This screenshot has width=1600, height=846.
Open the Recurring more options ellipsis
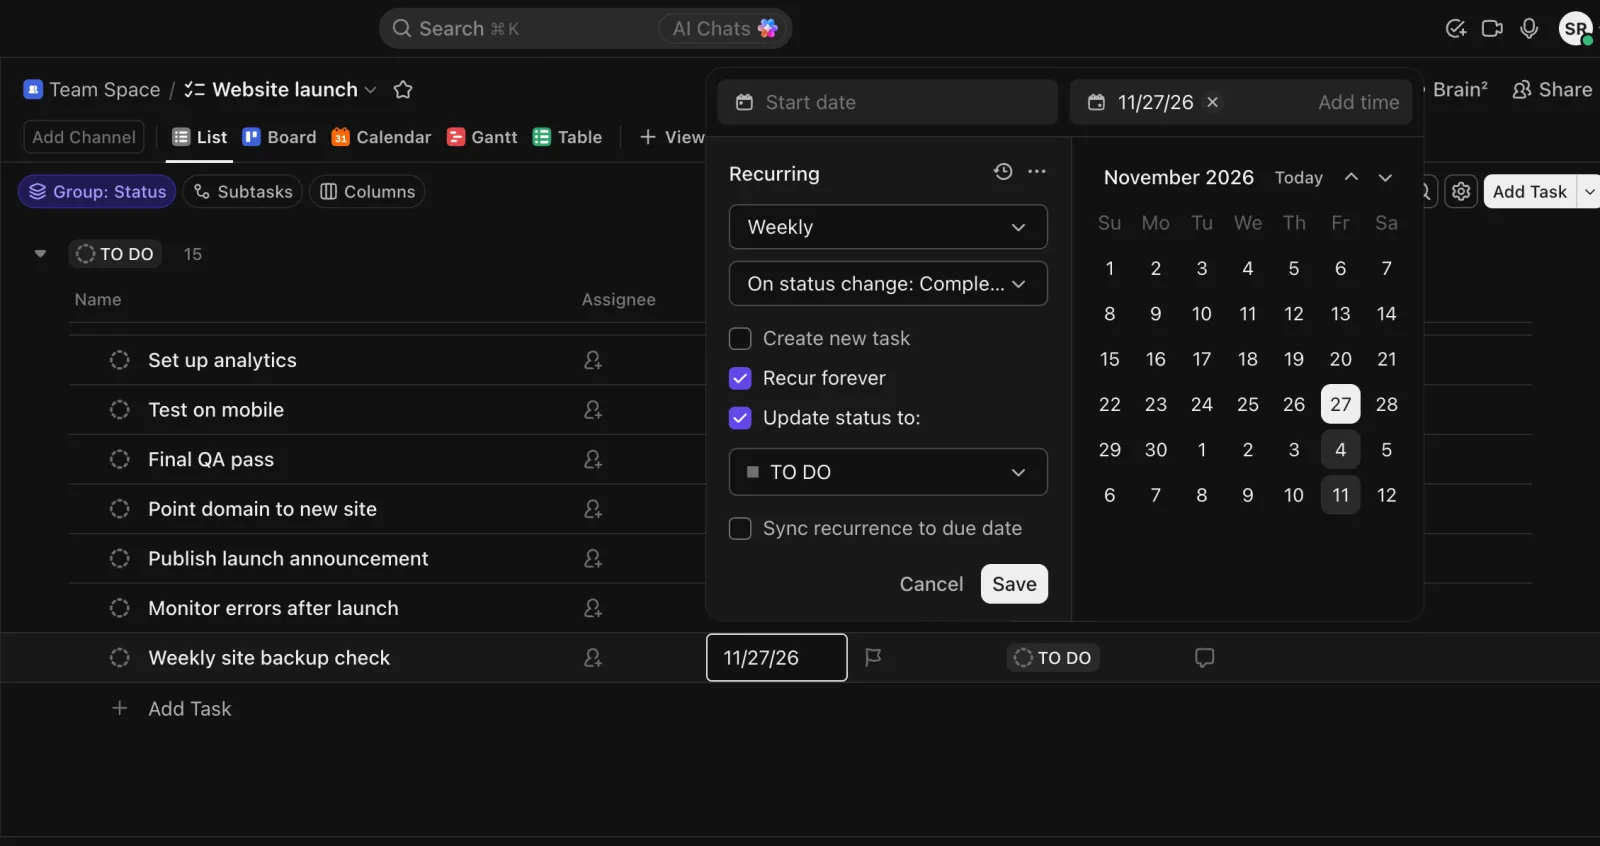(x=1037, y=172)
